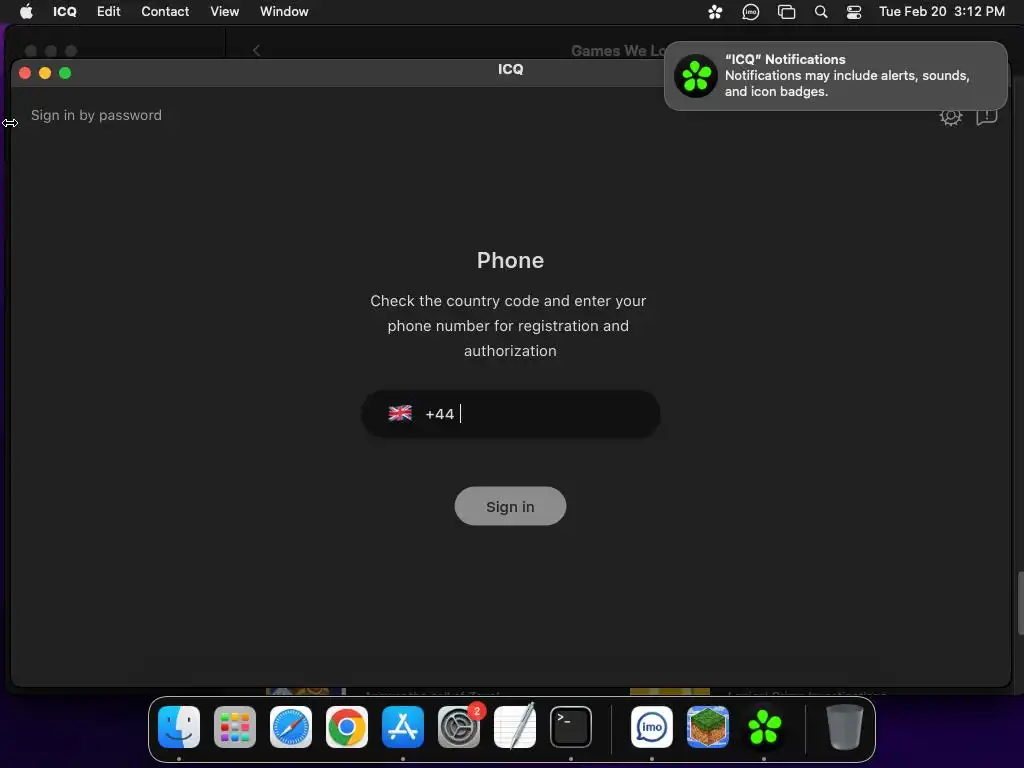Image resolution: width=1024 pixels, height=768 pixels.
Task: Click imo status icon in menu bar
Action: click(x=750, y=12)
